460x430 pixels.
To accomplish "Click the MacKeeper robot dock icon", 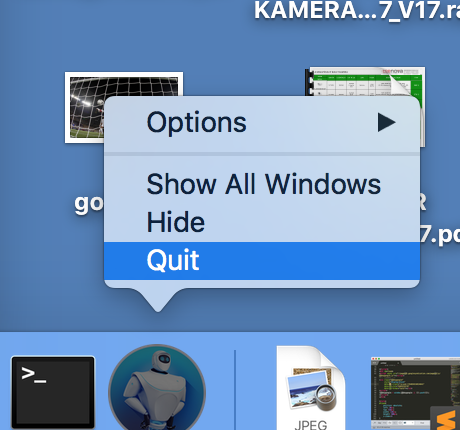I will (x=157, y=387).
